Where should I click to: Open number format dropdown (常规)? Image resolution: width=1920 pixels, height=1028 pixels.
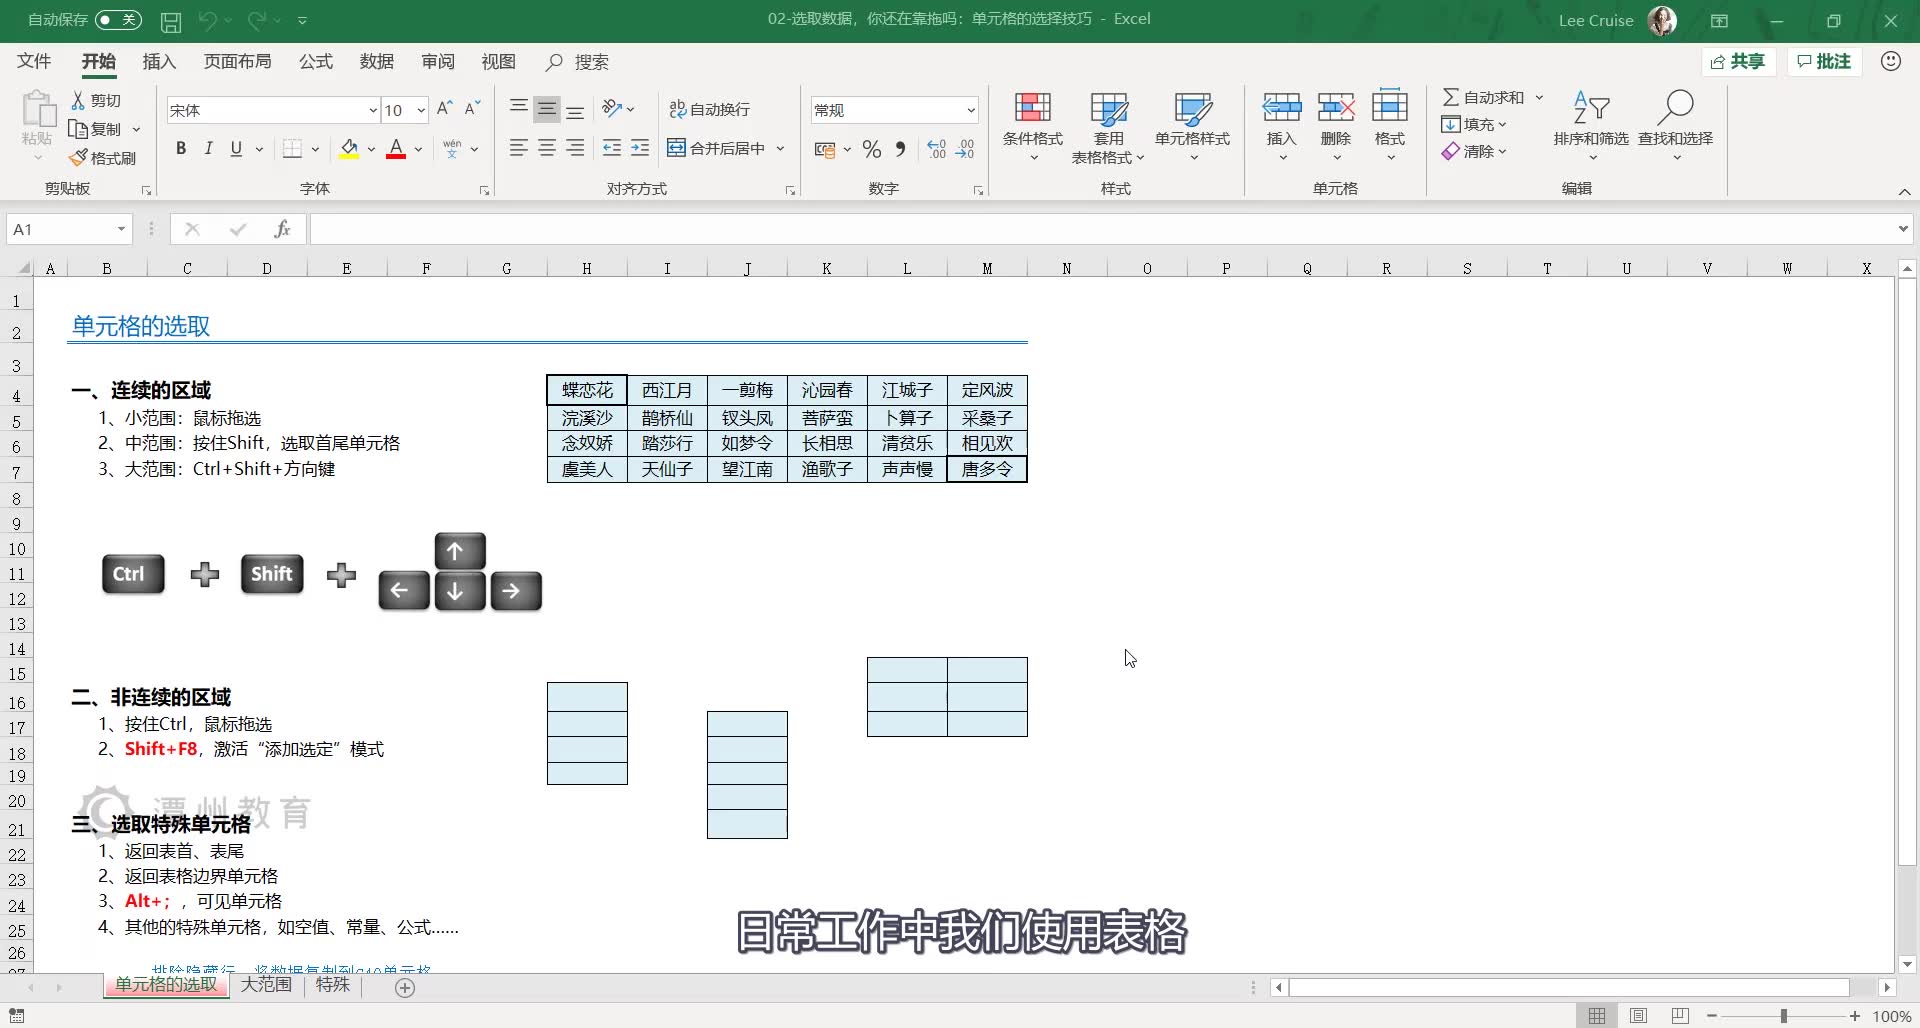pos(970,110)
